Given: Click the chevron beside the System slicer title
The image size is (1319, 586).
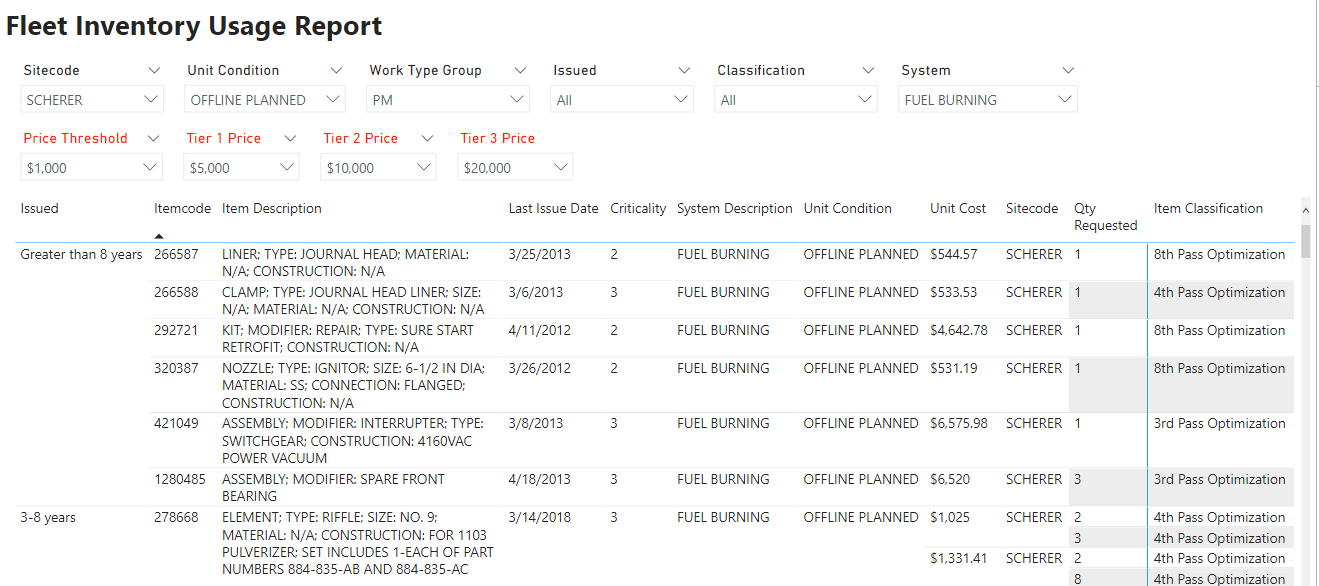Looking at the screenshot, I should point(1068,70).
